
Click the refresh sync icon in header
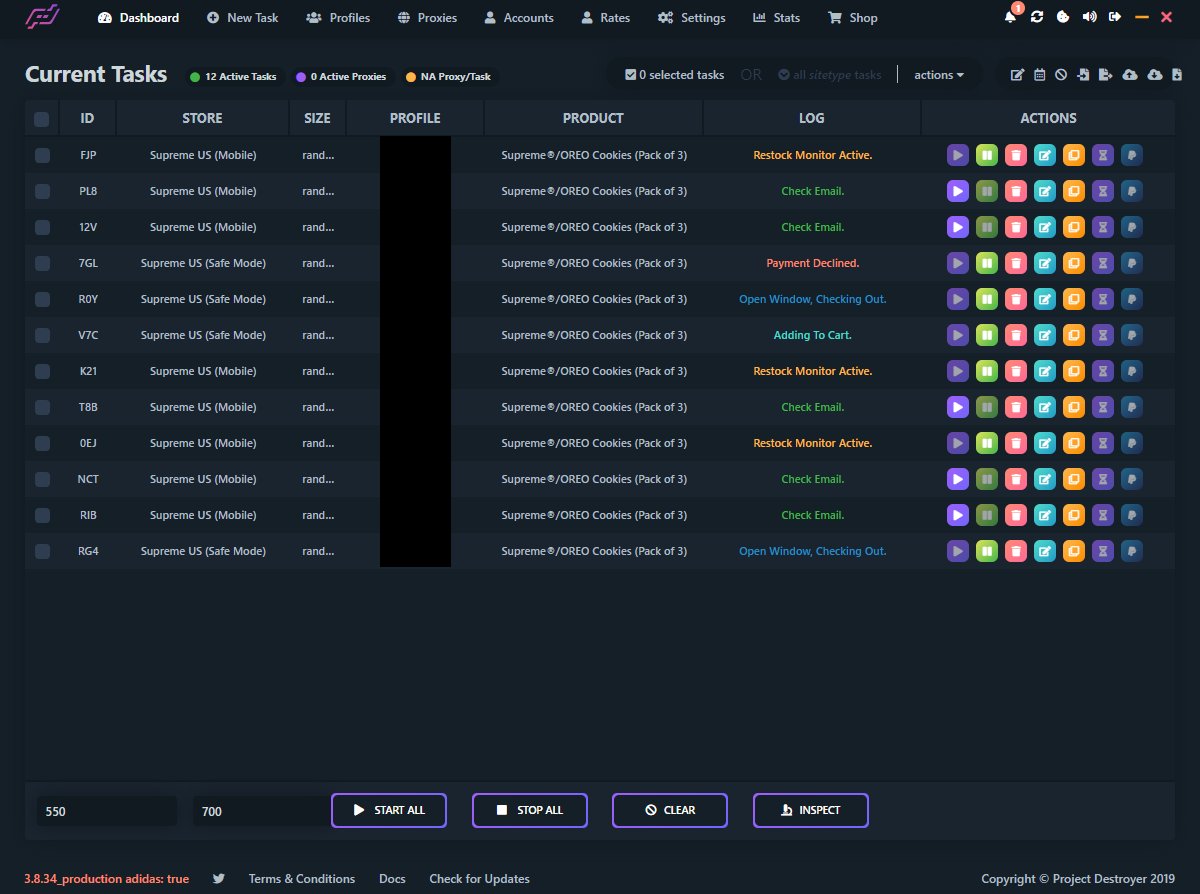(1037, 17)
